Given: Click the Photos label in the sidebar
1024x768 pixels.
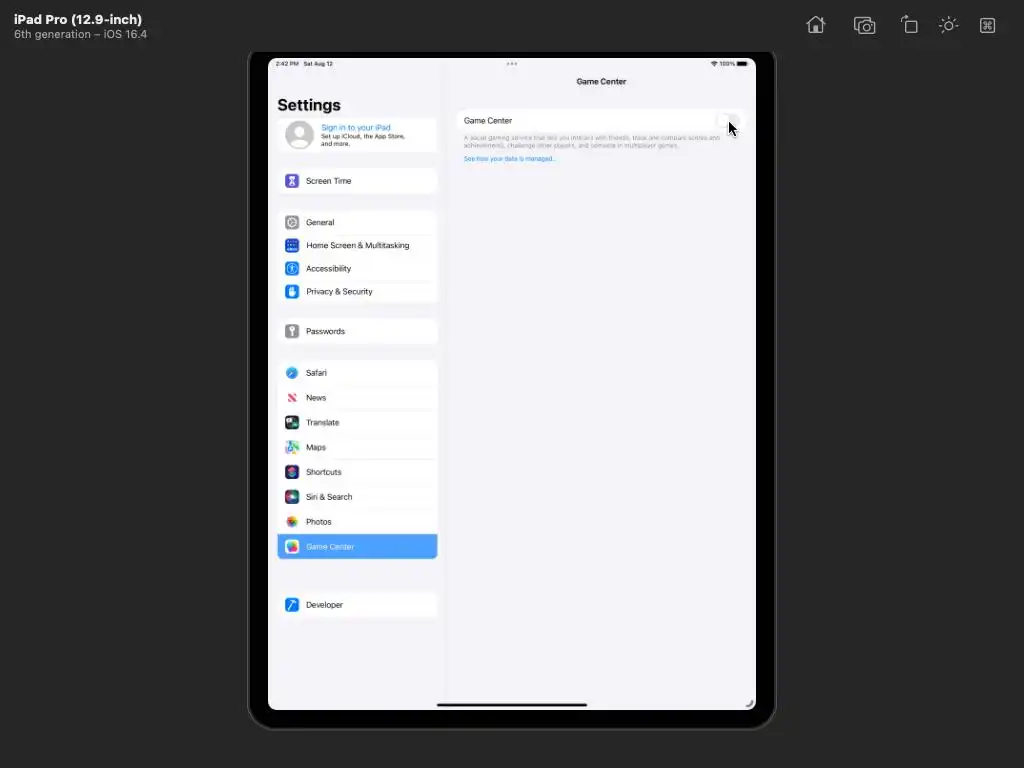Looking at the screenshot, I should coord(319,522).
